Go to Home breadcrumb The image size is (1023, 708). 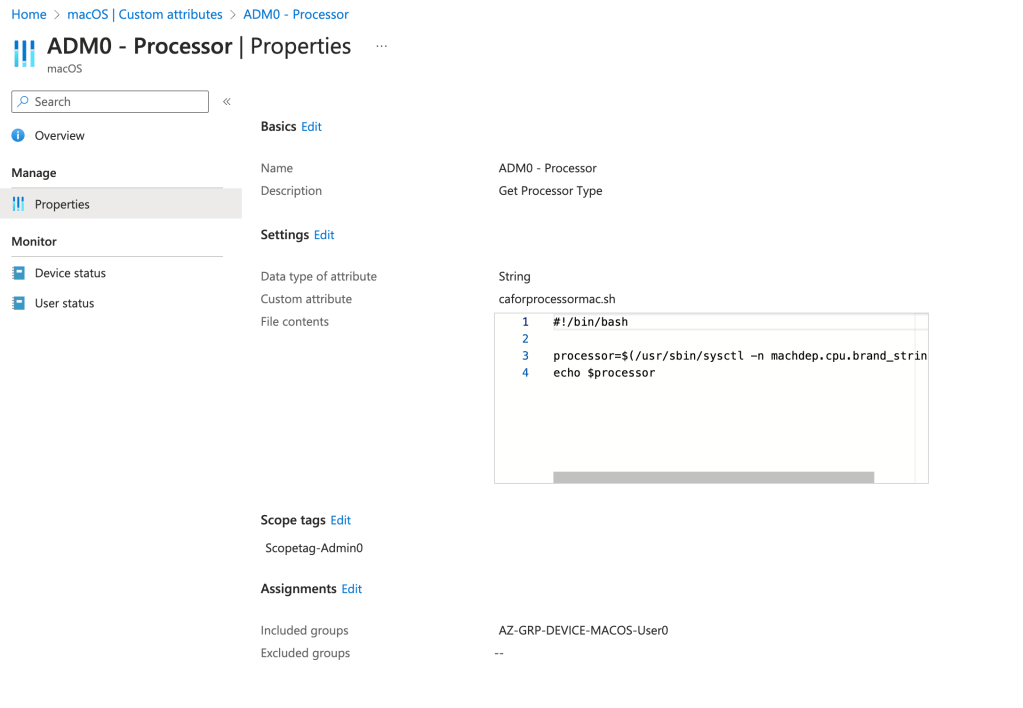[x=29, y=14]
